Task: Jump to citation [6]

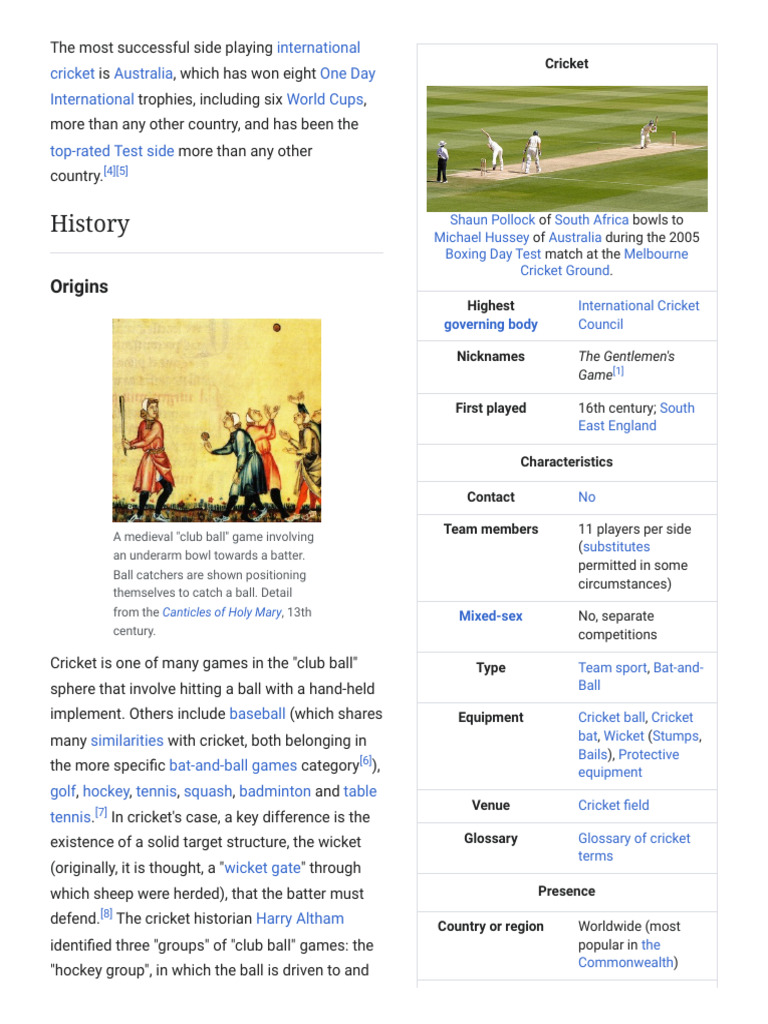Action: [366, 761]
